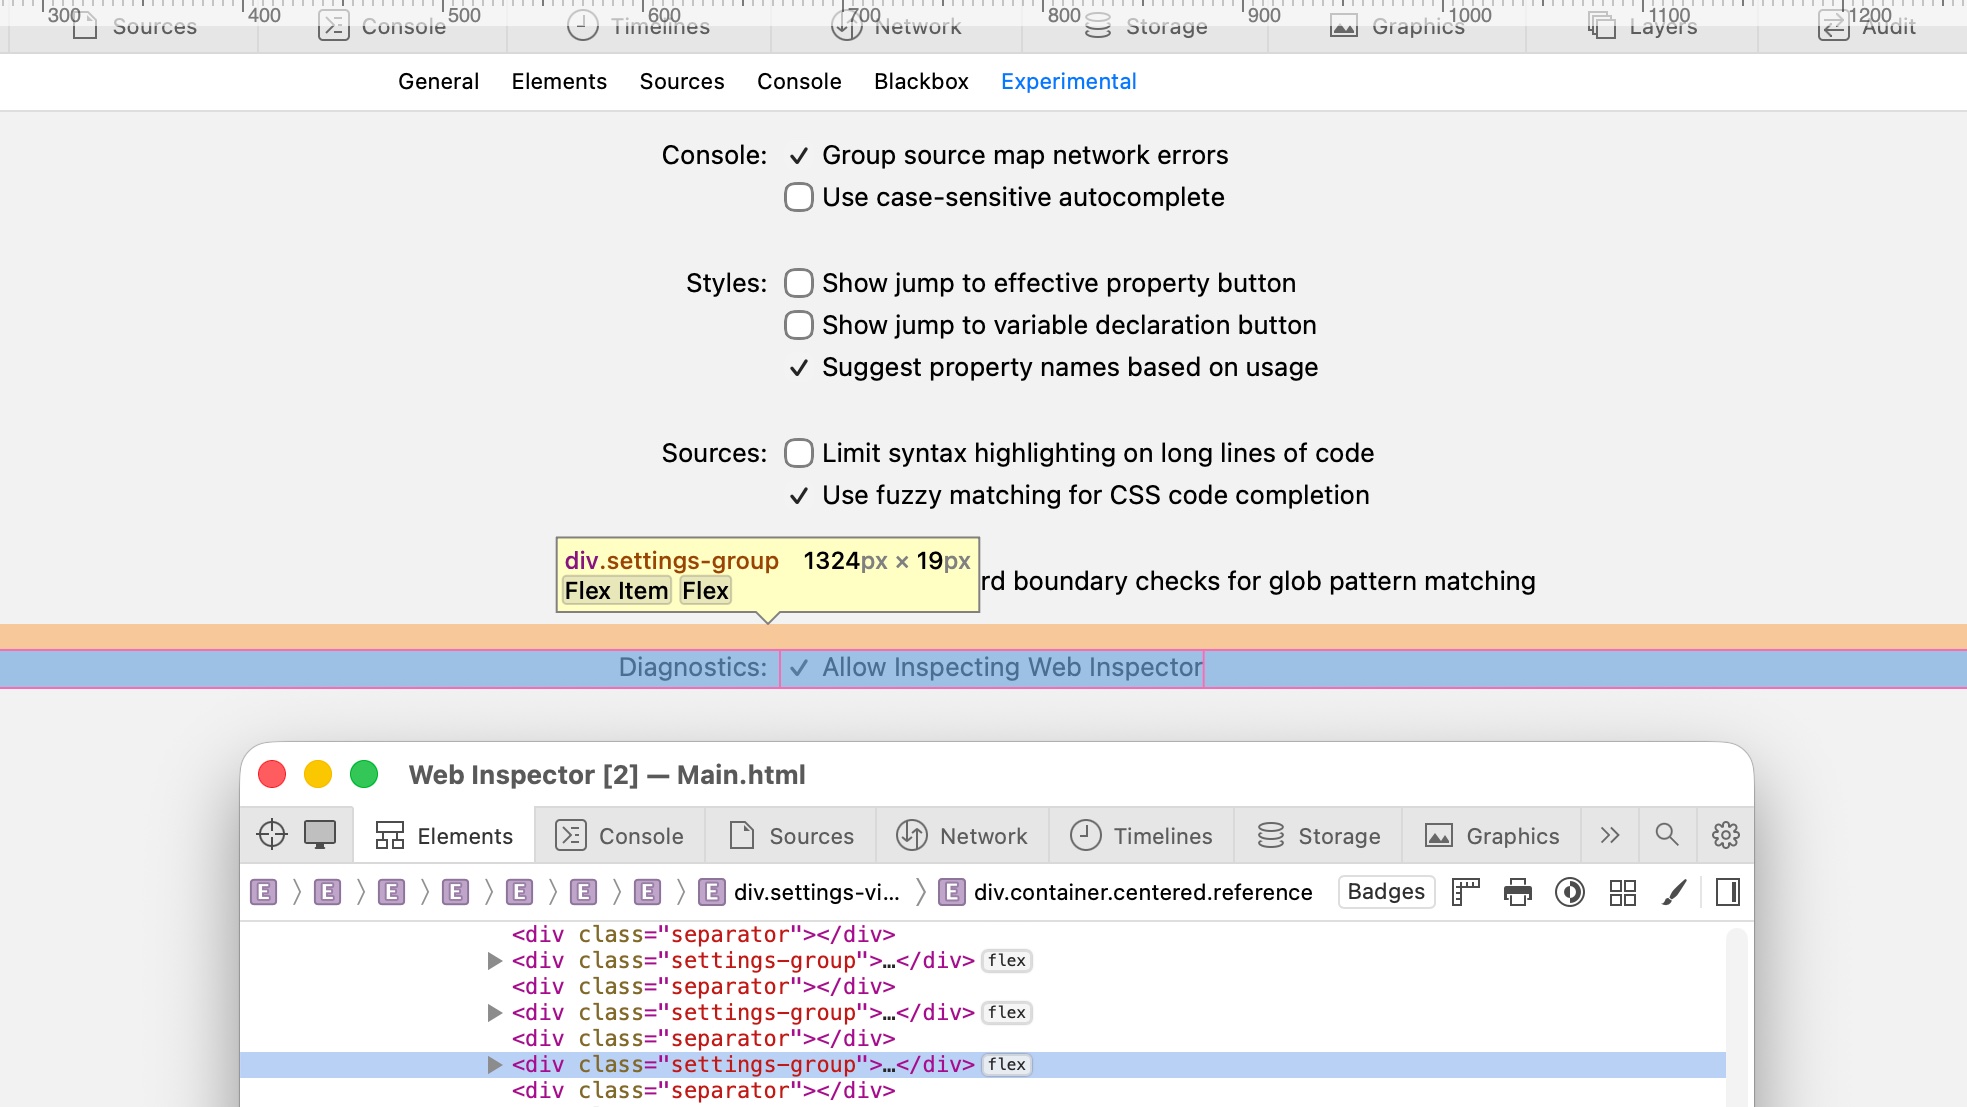Open the General settings tab

[x=438, y=81]
